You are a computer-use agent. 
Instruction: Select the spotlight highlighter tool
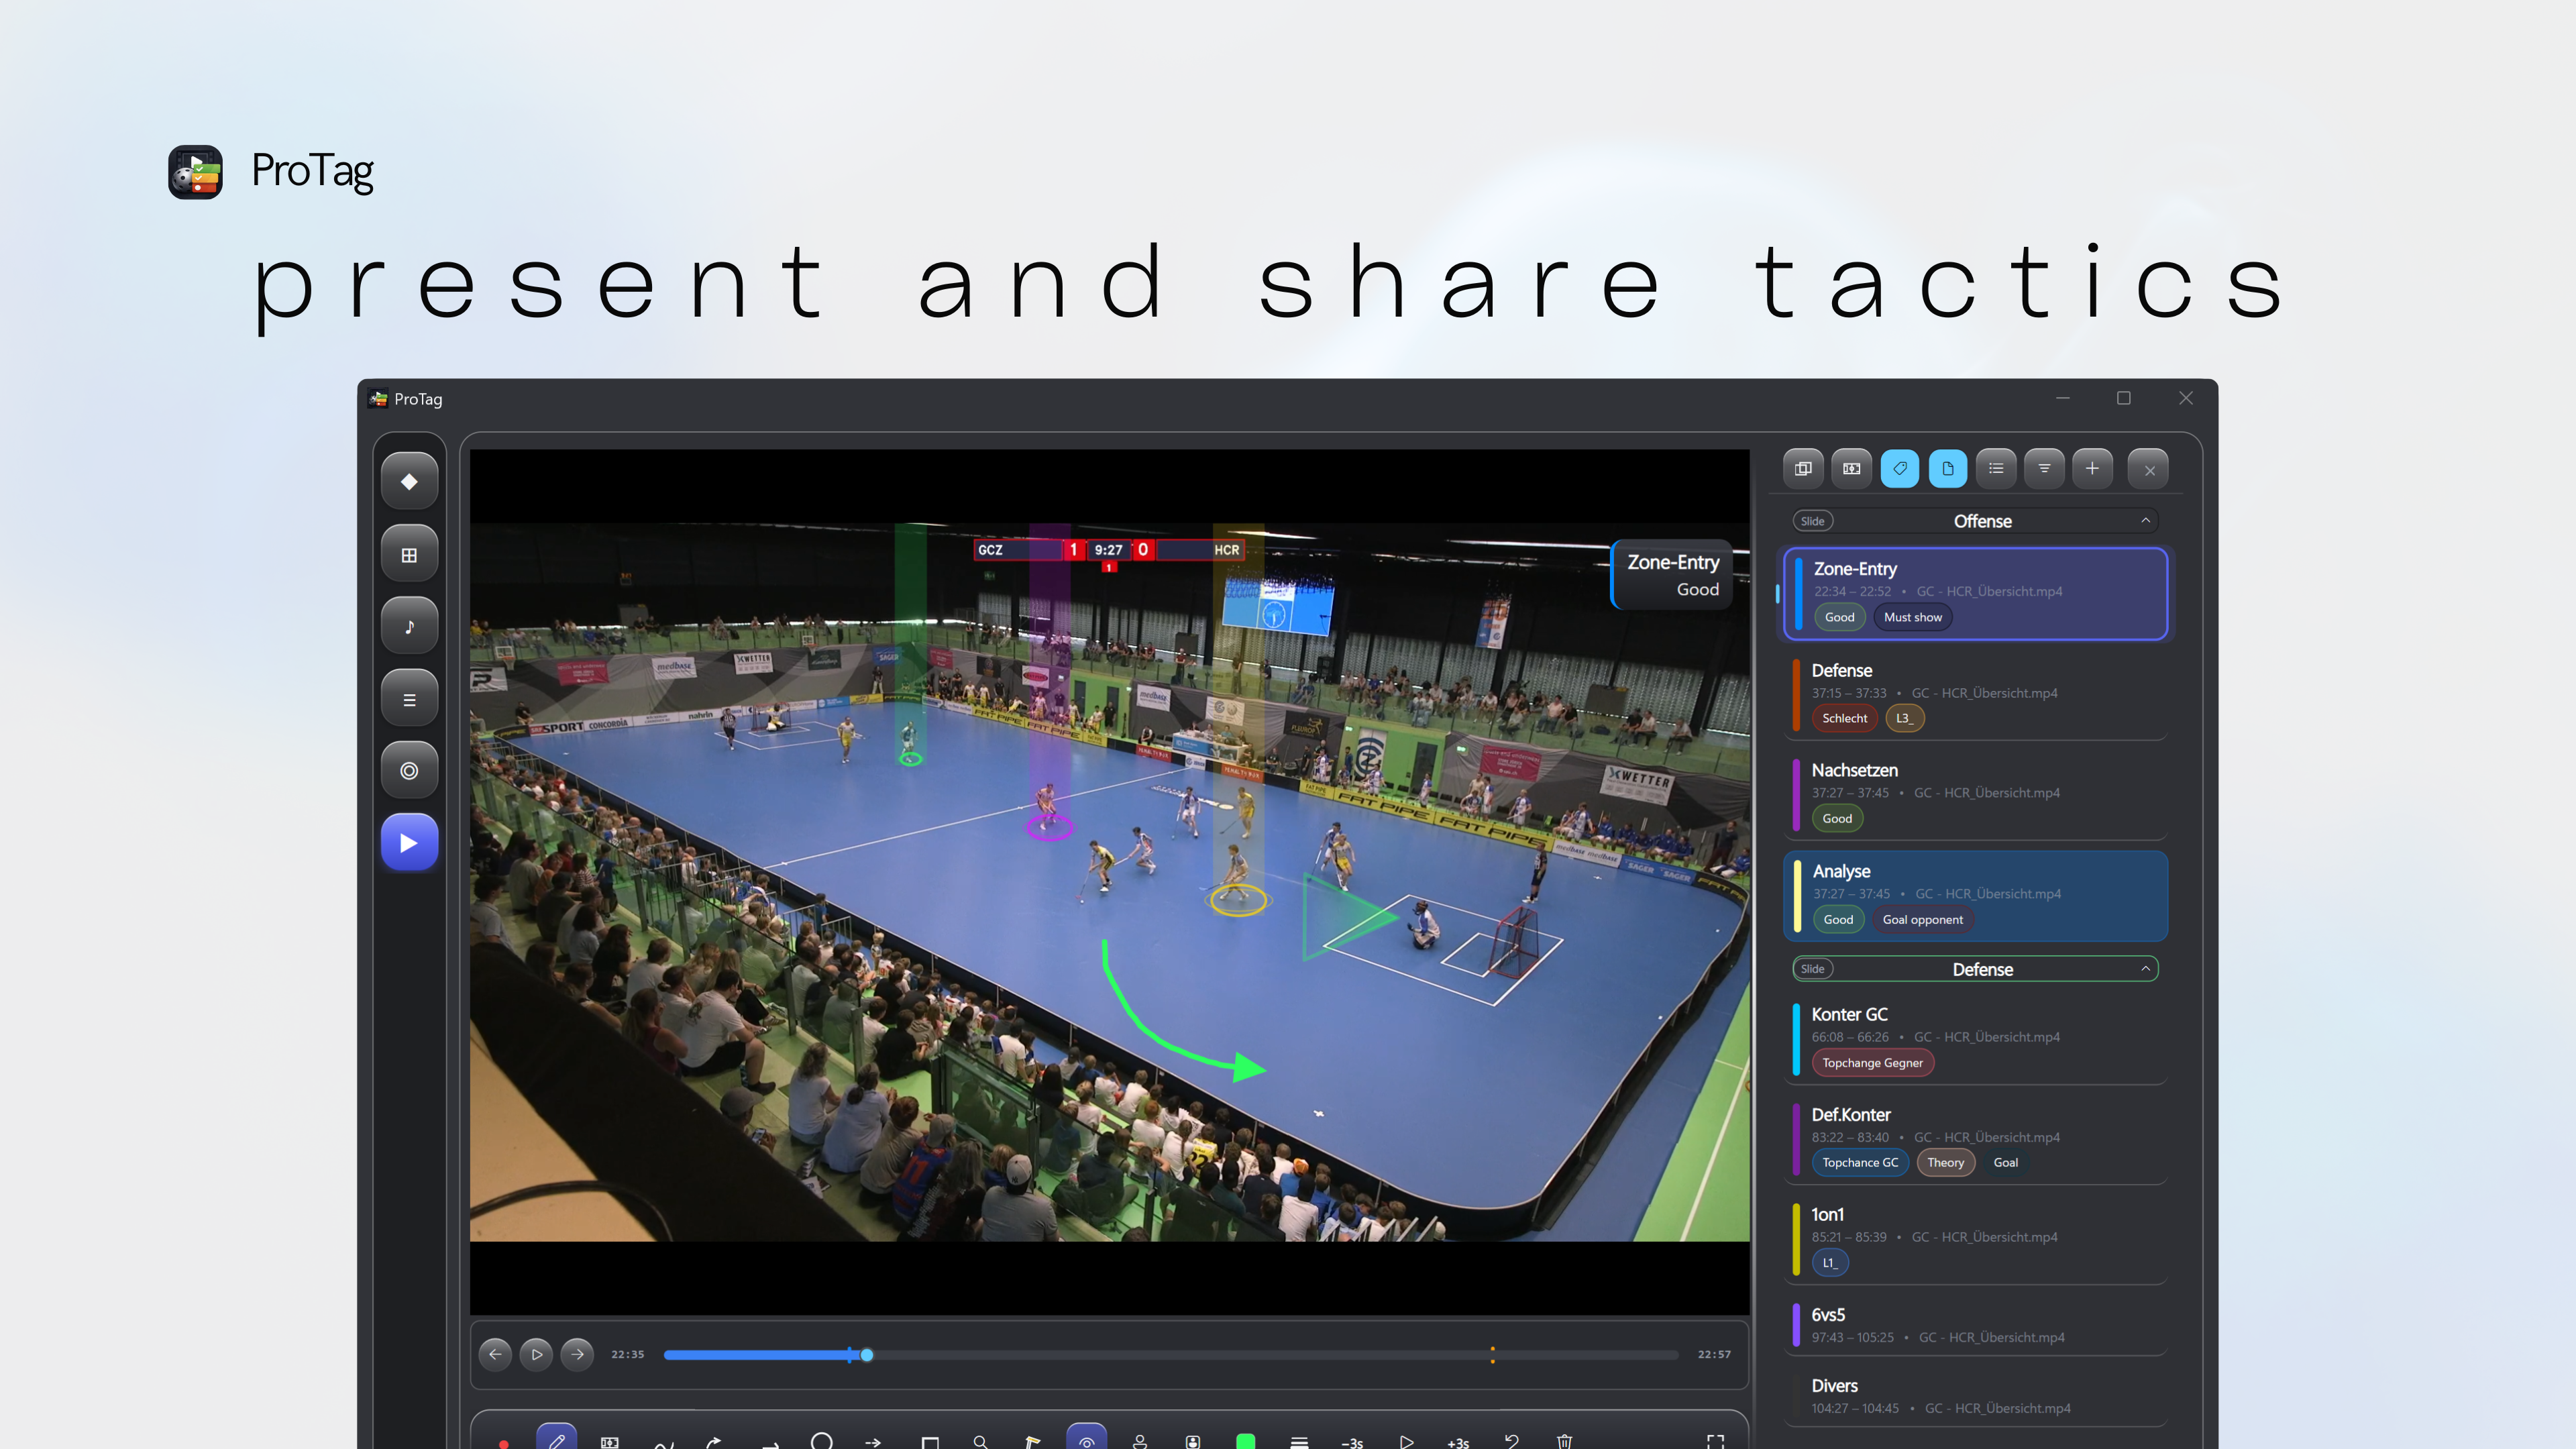1033,1442
